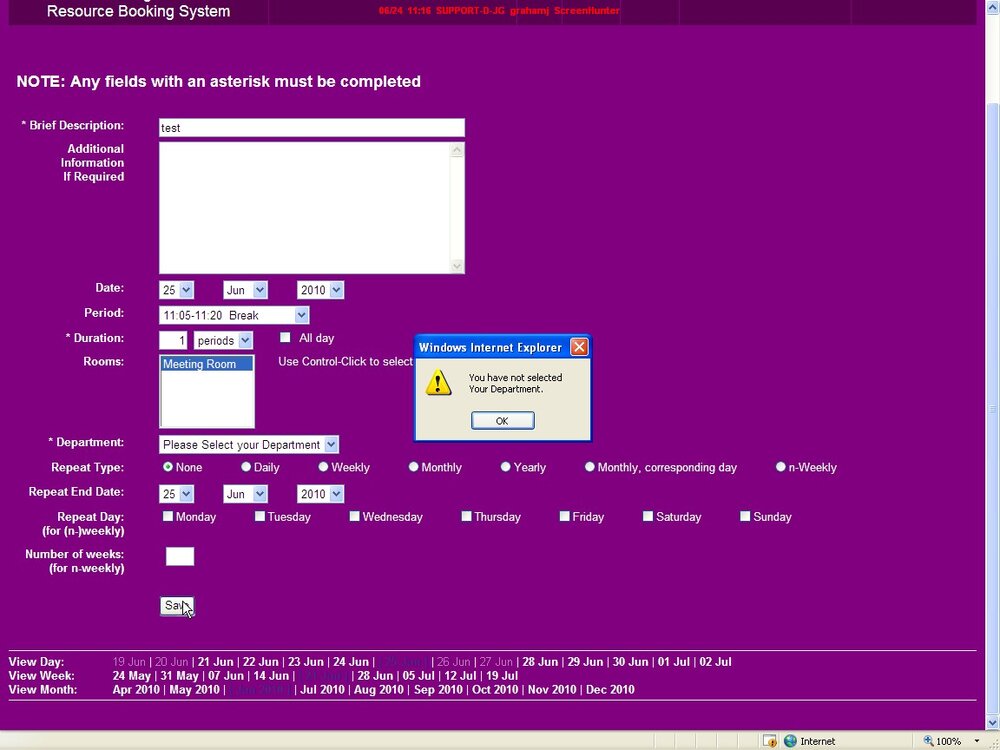Click the Internet zone globe icon
The width and height of the screenshot is (1000, 750).
(x=790, y=740)
